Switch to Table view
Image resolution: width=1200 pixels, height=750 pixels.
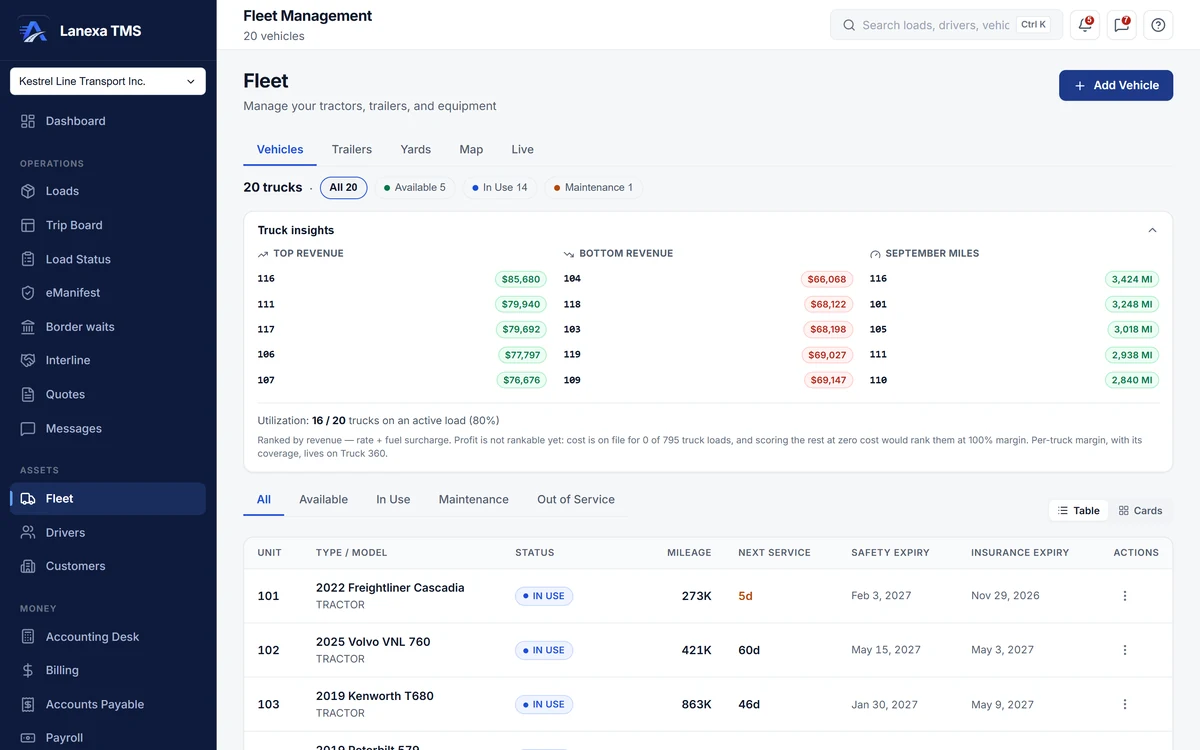(1079, 510)
